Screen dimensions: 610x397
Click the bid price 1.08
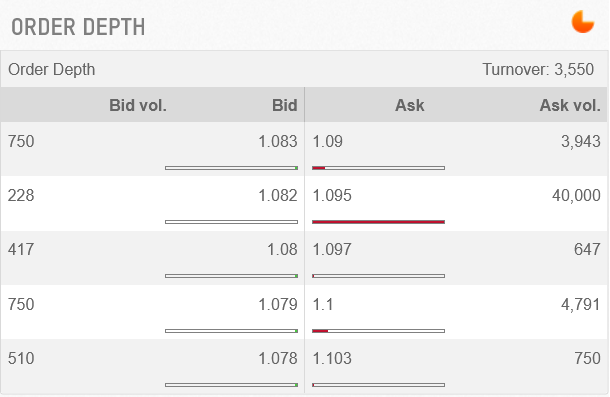coord(282,249)
